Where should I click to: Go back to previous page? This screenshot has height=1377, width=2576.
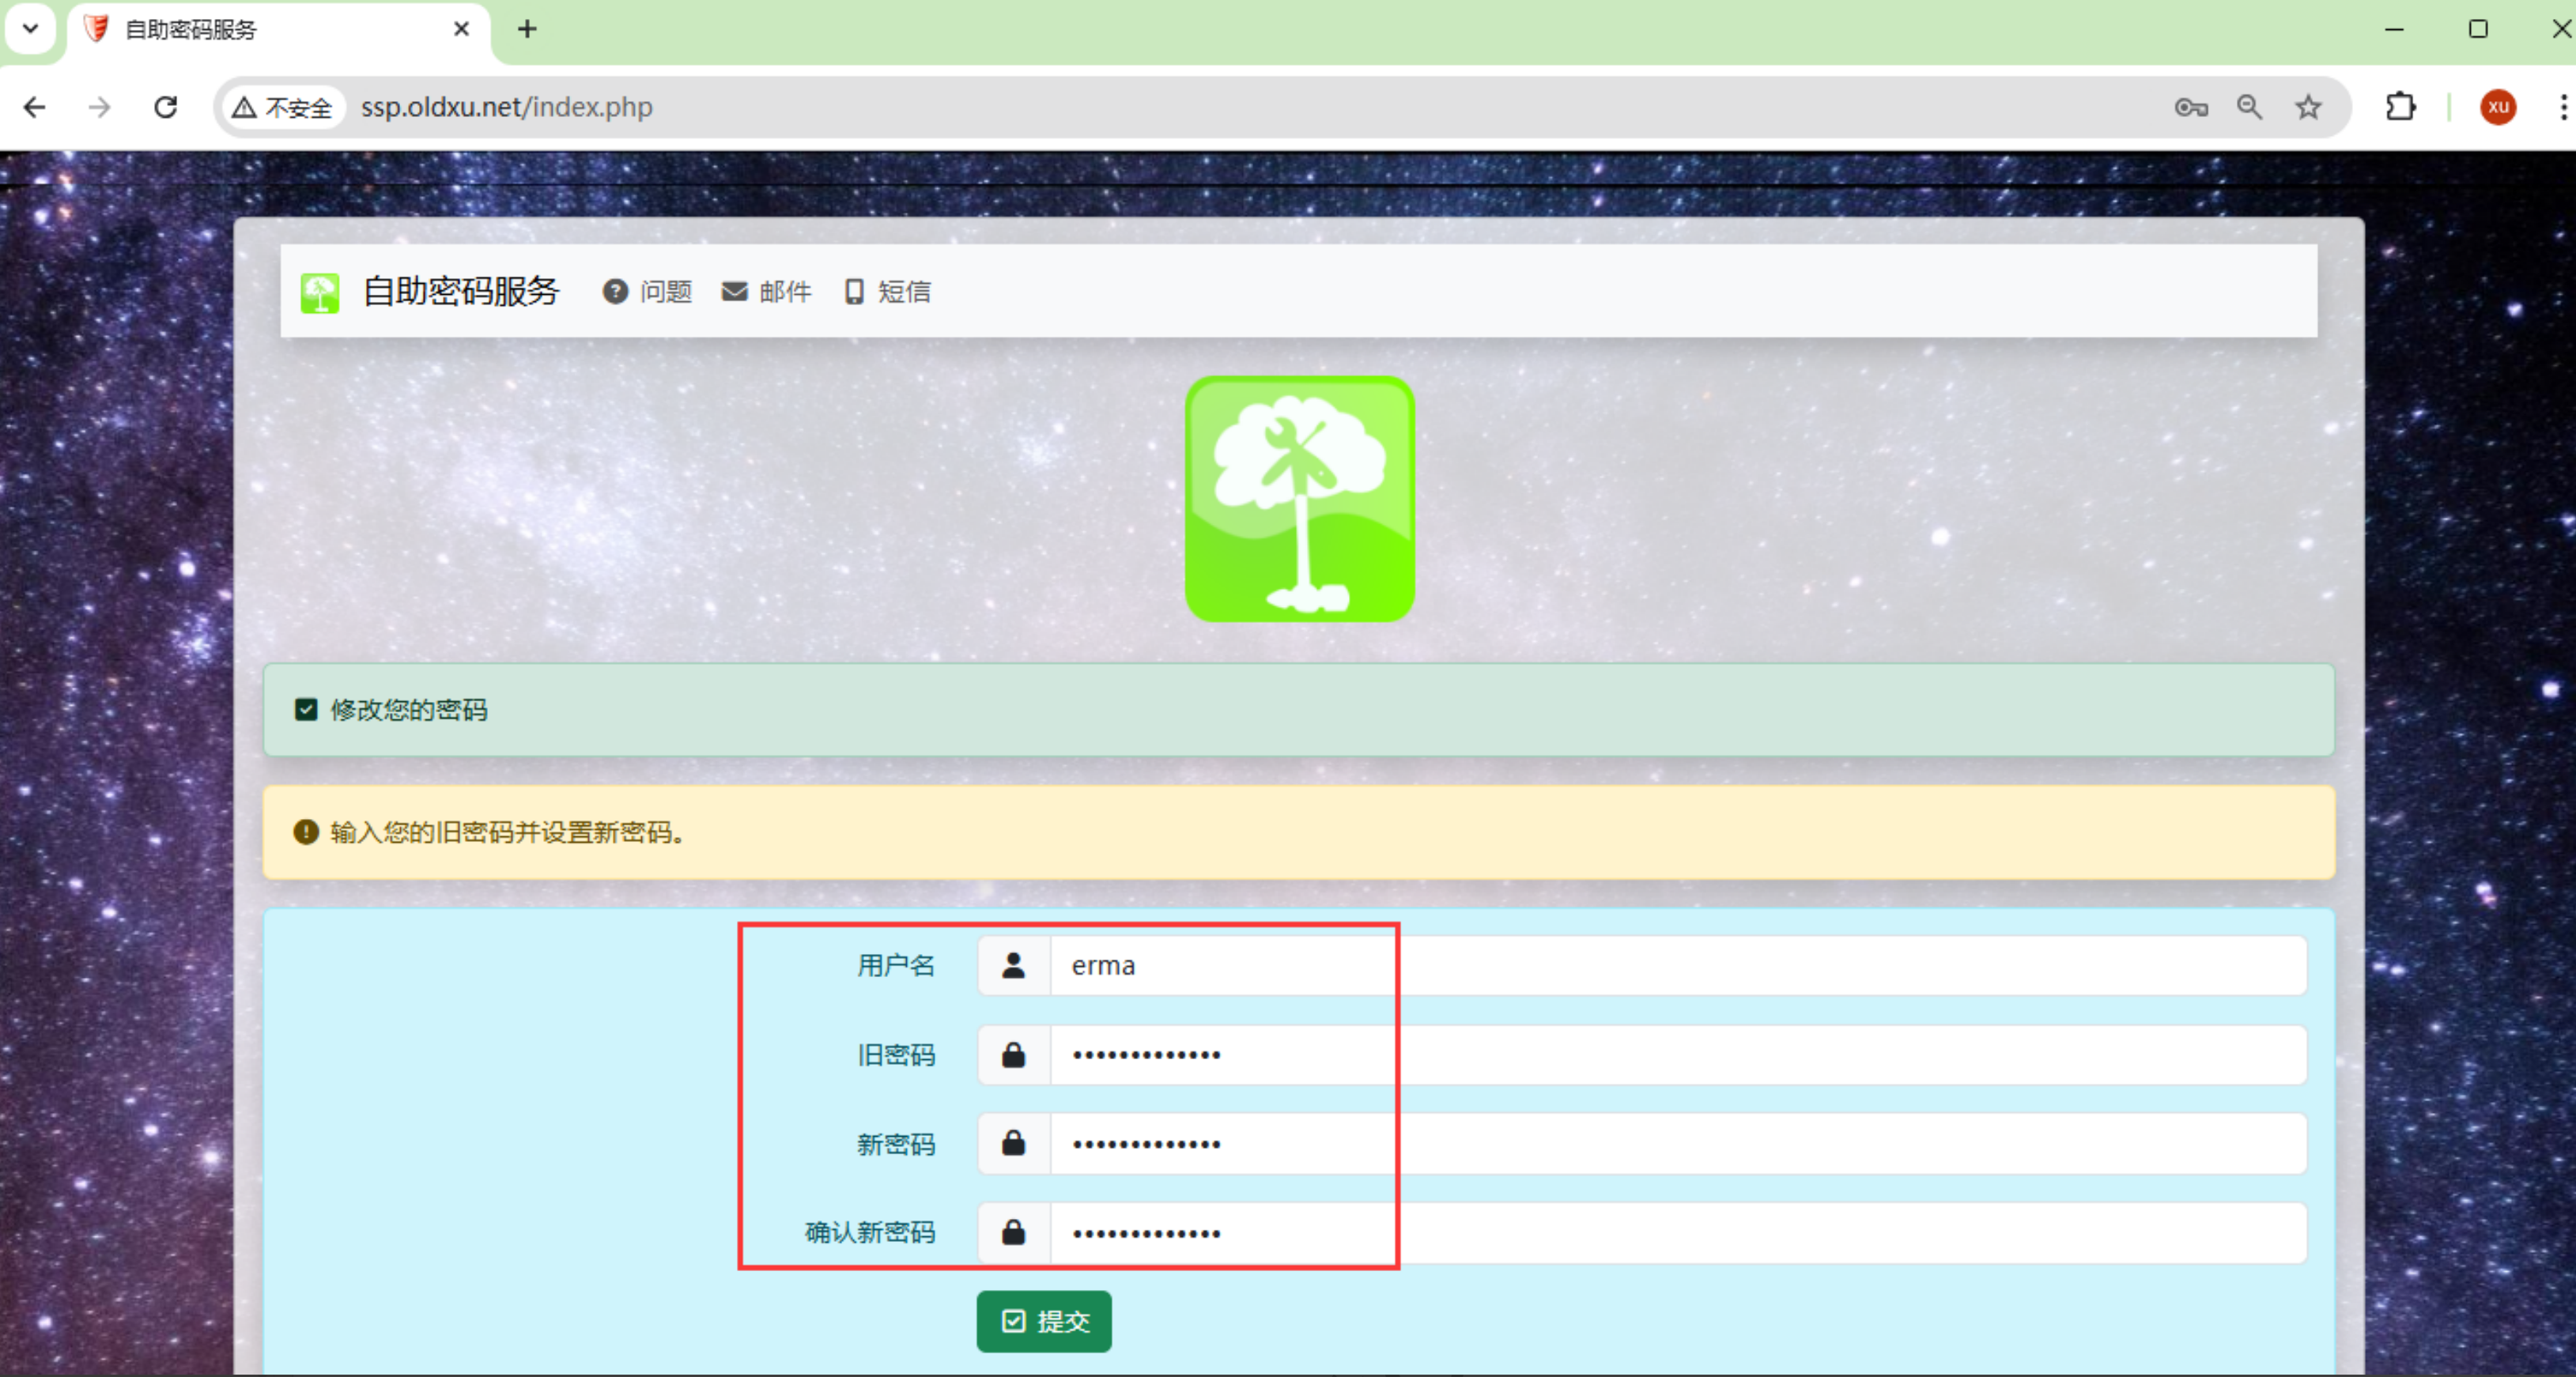(35, 107)
